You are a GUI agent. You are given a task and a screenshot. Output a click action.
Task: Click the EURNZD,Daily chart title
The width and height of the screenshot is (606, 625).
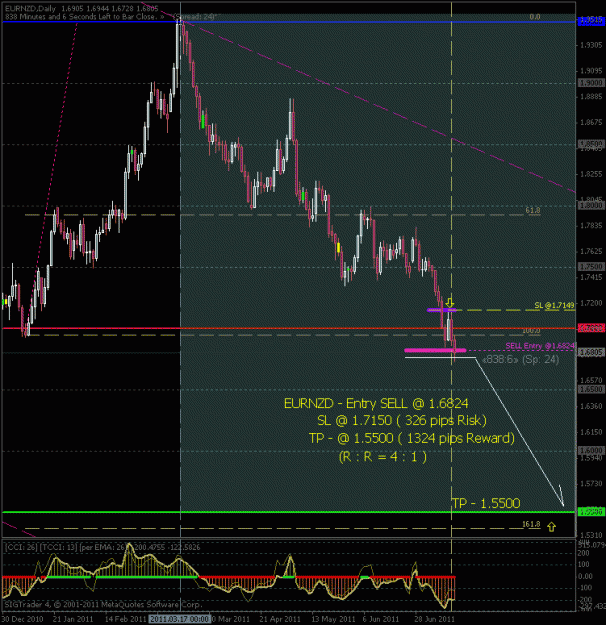coord(31,8)
